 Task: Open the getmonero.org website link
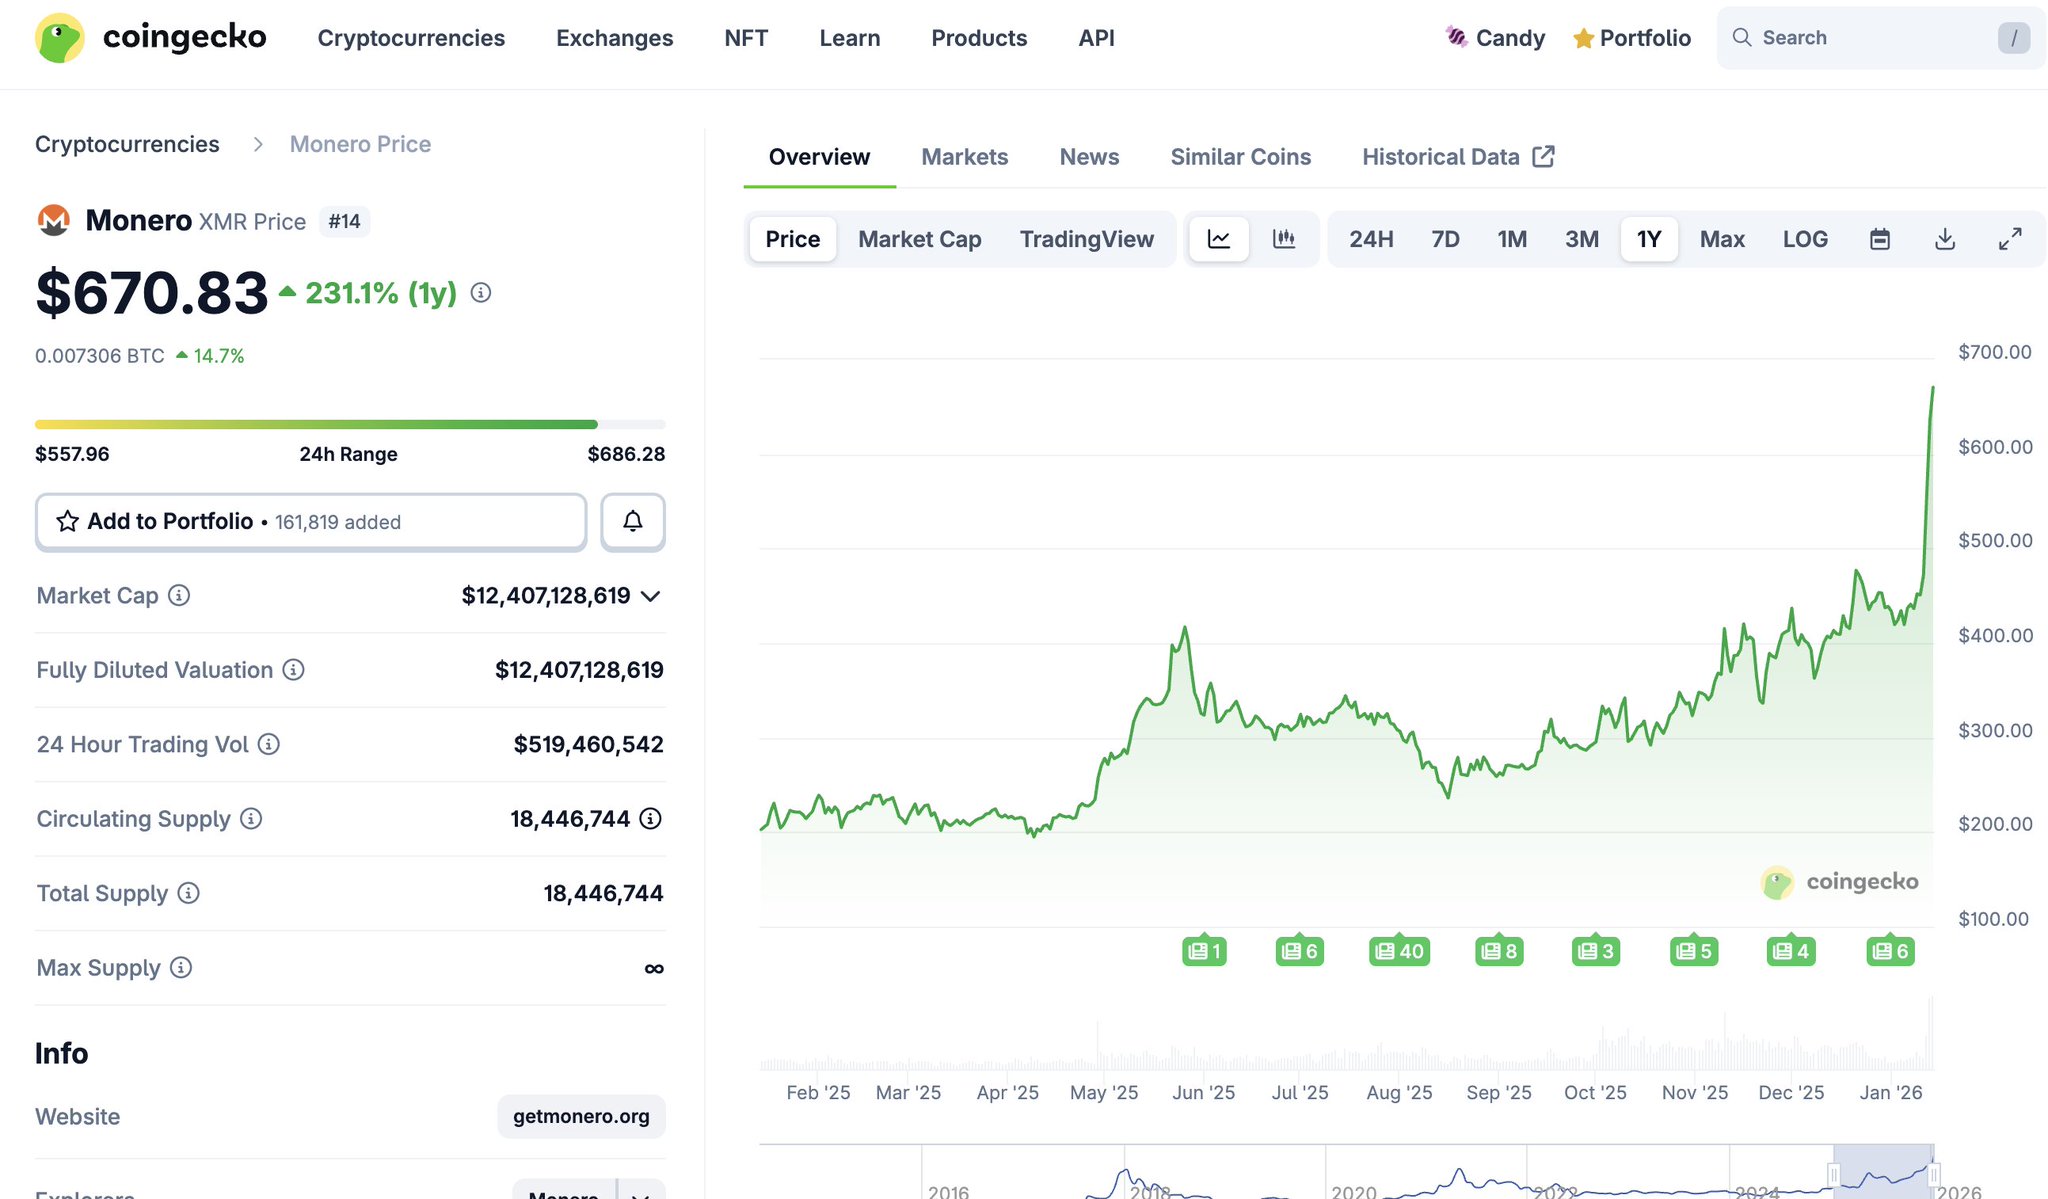click(x=581, y=1116)
